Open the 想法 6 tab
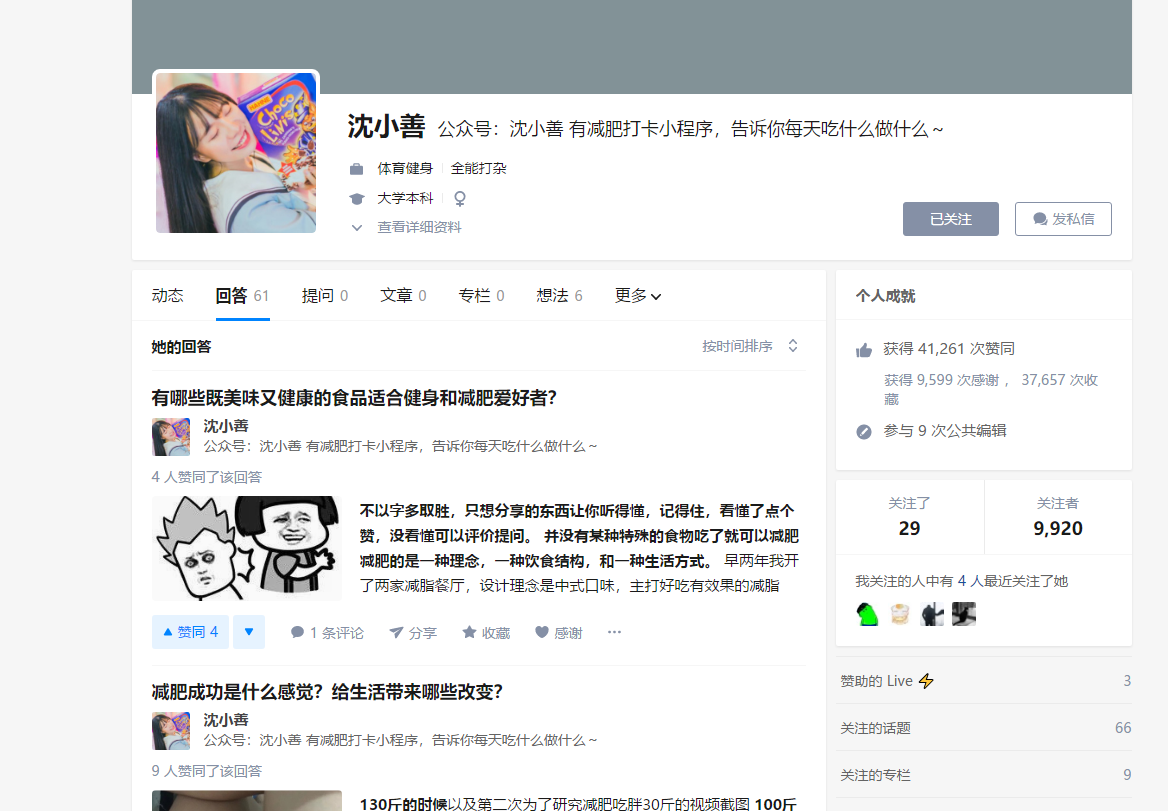Viewport: 1168px width, 811px height. pos(559,296)
